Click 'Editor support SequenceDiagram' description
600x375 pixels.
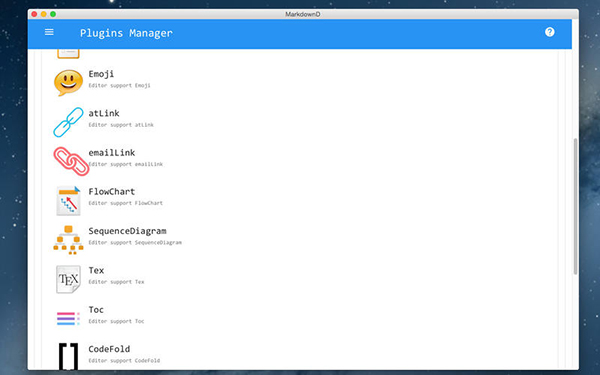(135, 243)
